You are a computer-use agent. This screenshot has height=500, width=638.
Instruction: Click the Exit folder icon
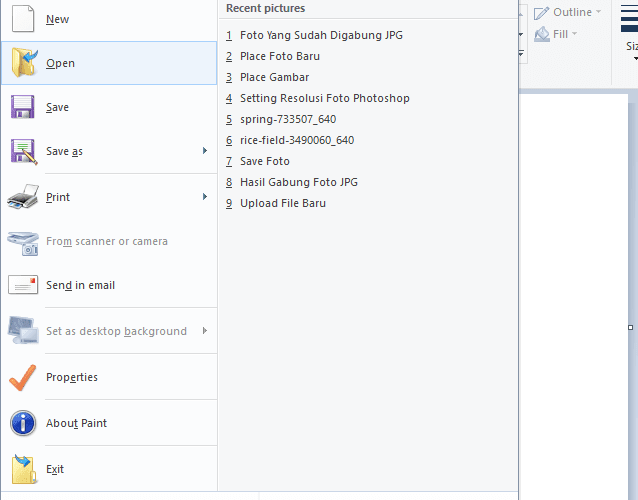(x=24, y=469)
